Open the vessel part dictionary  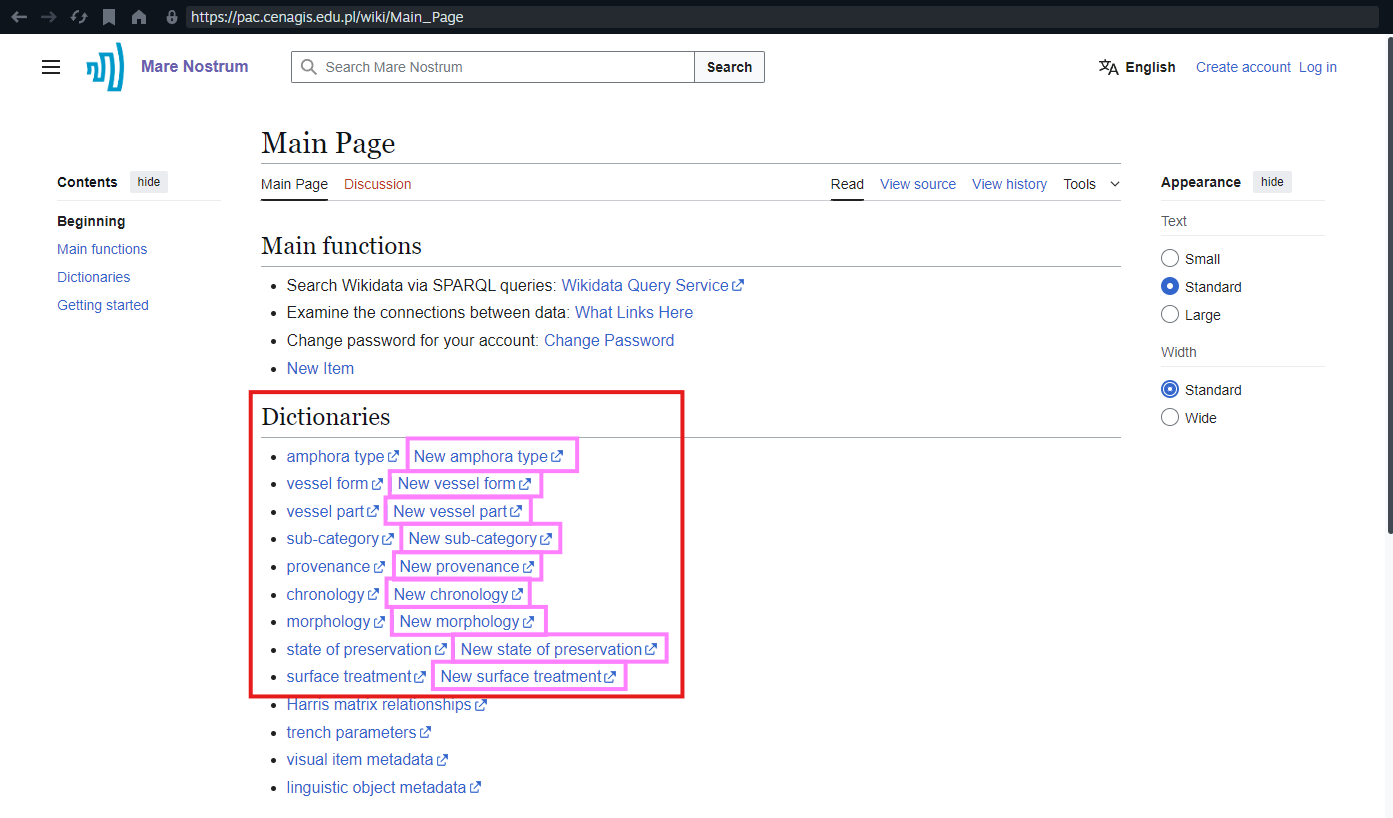click(x=332, y=511)
